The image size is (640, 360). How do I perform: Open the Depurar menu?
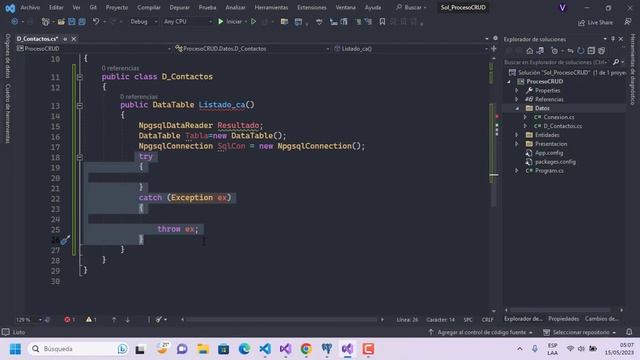[x=180, y=8]
